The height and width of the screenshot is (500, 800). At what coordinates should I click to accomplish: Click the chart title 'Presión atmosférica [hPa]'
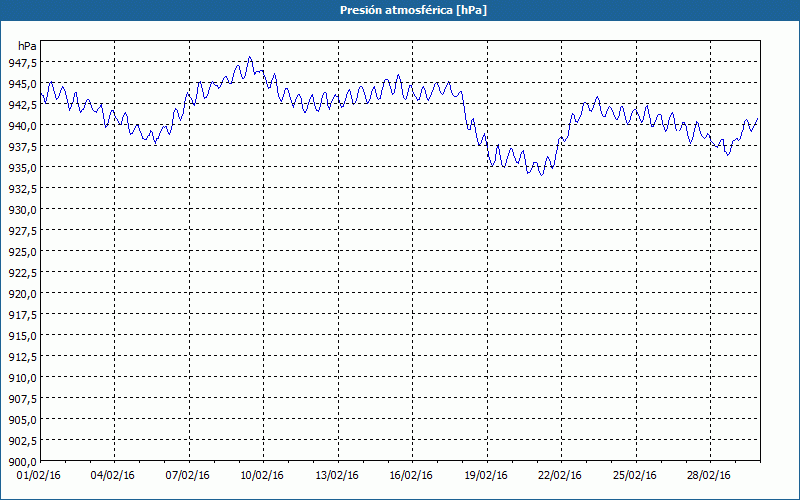pos(413,10)
